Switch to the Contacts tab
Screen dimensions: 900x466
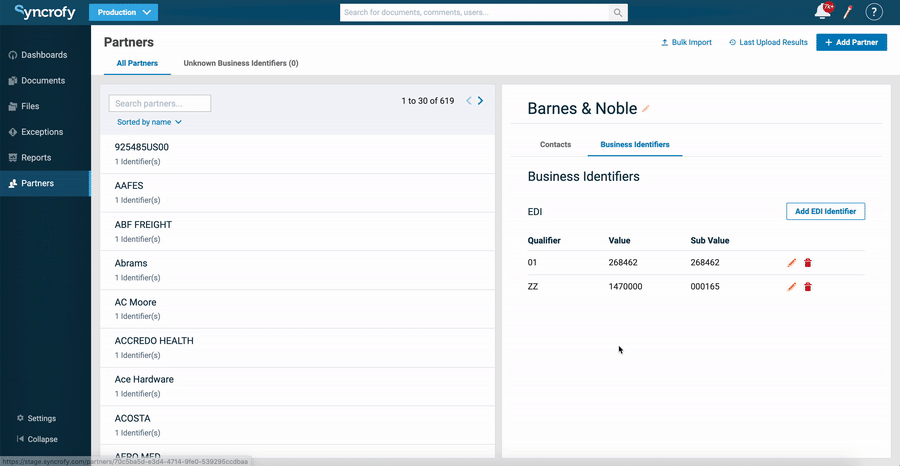[555, 145]
